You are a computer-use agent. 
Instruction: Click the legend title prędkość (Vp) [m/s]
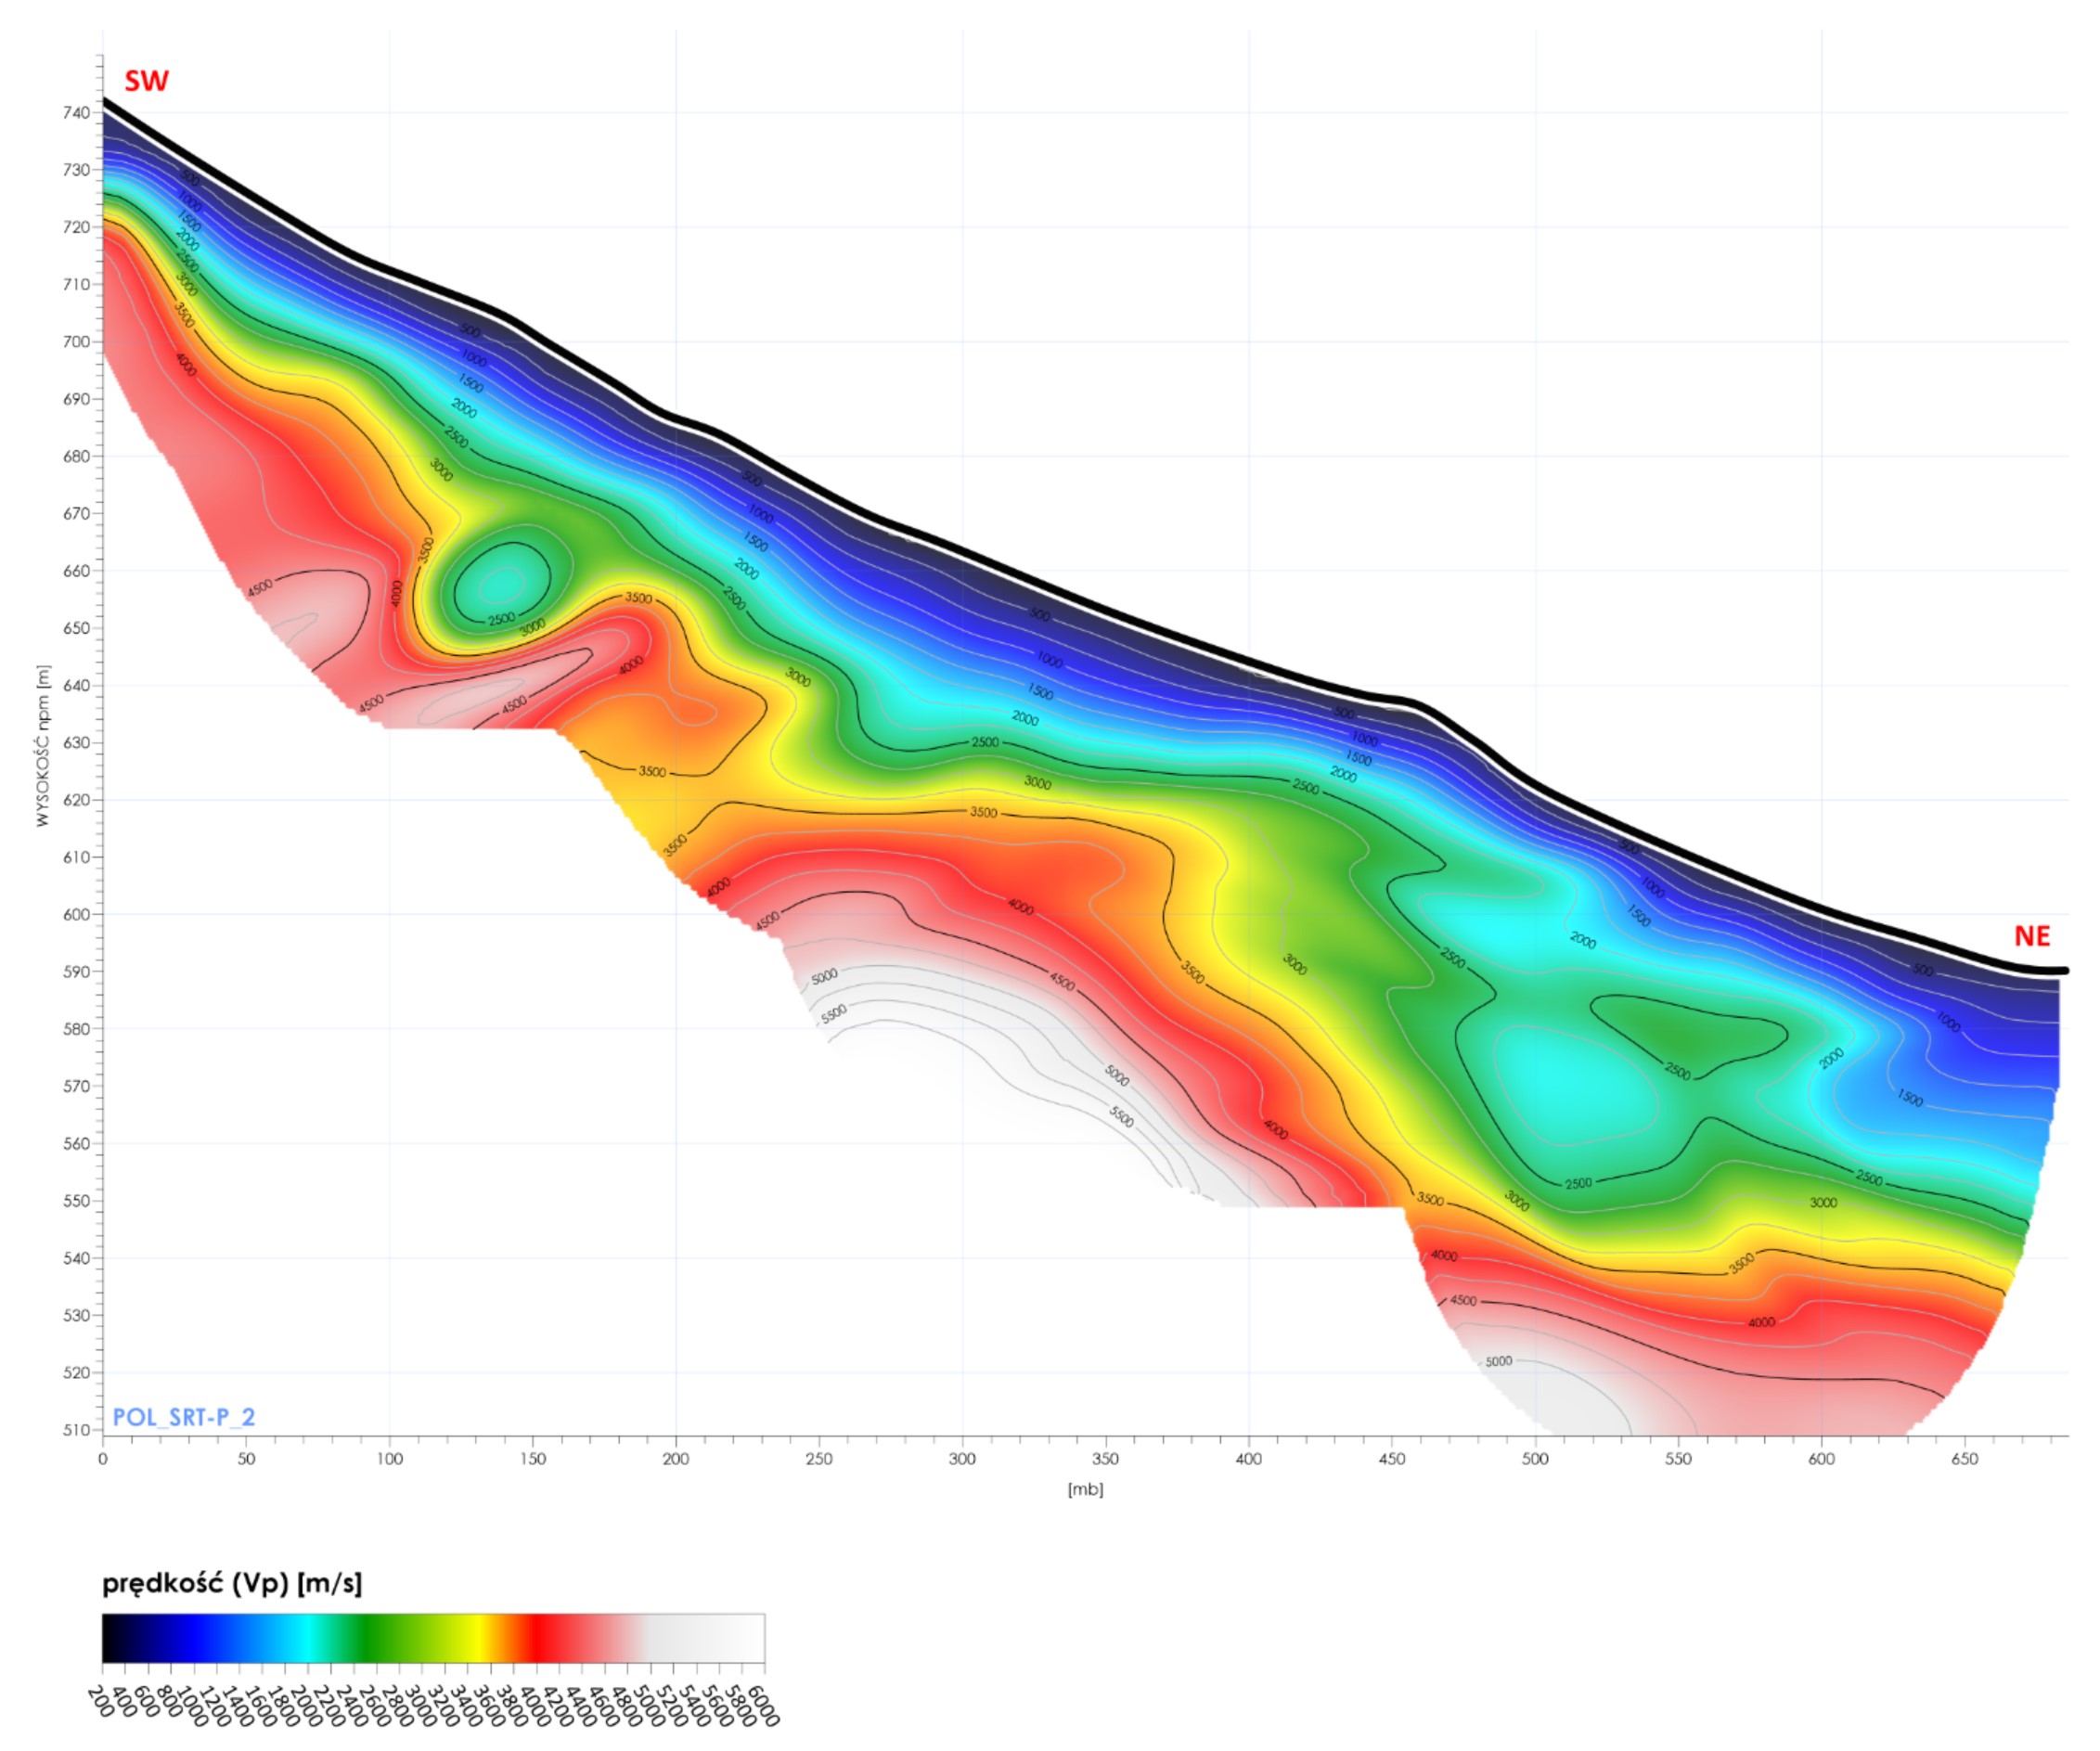point(232,1584)
